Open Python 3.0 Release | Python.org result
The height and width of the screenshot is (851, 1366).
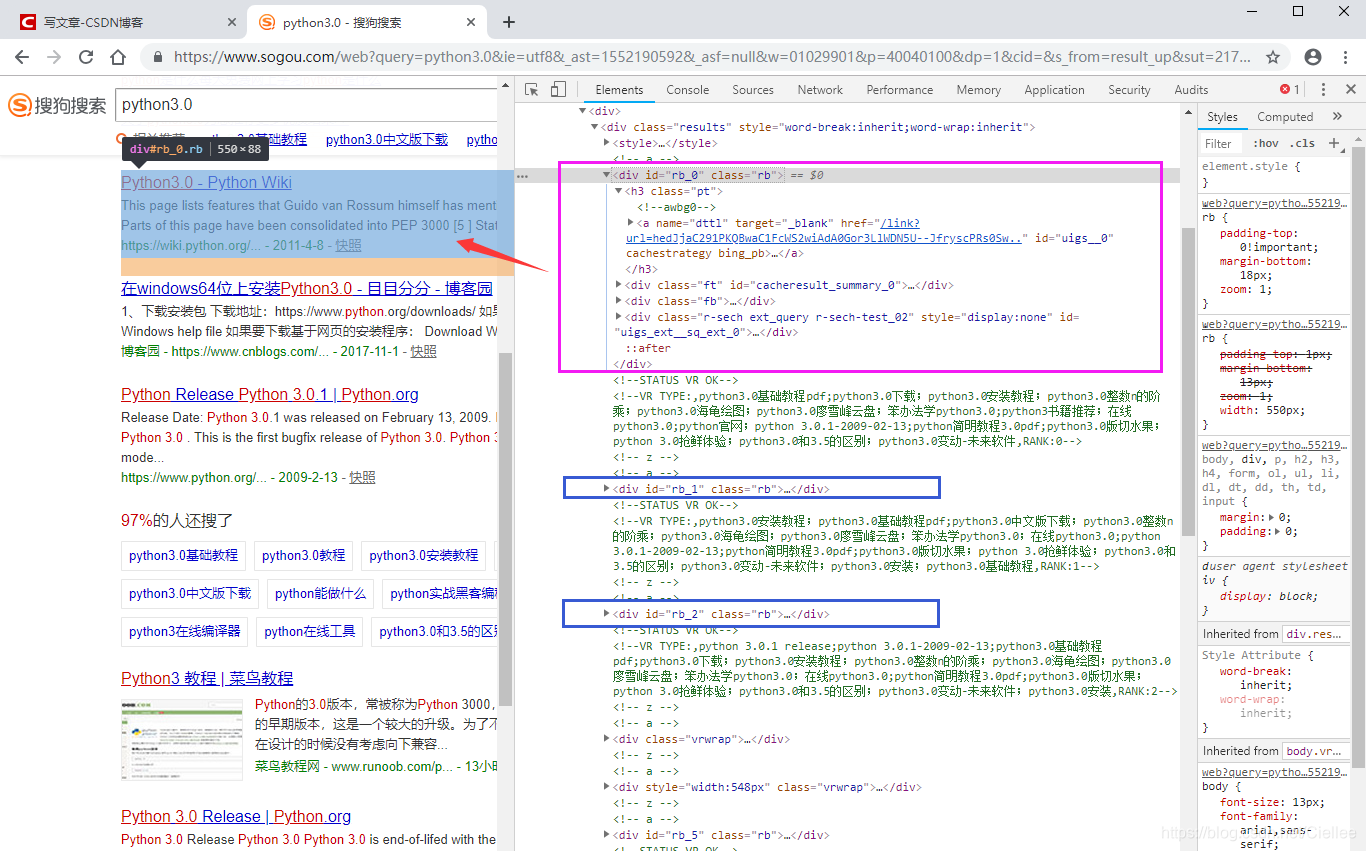(x=236, y=816)
